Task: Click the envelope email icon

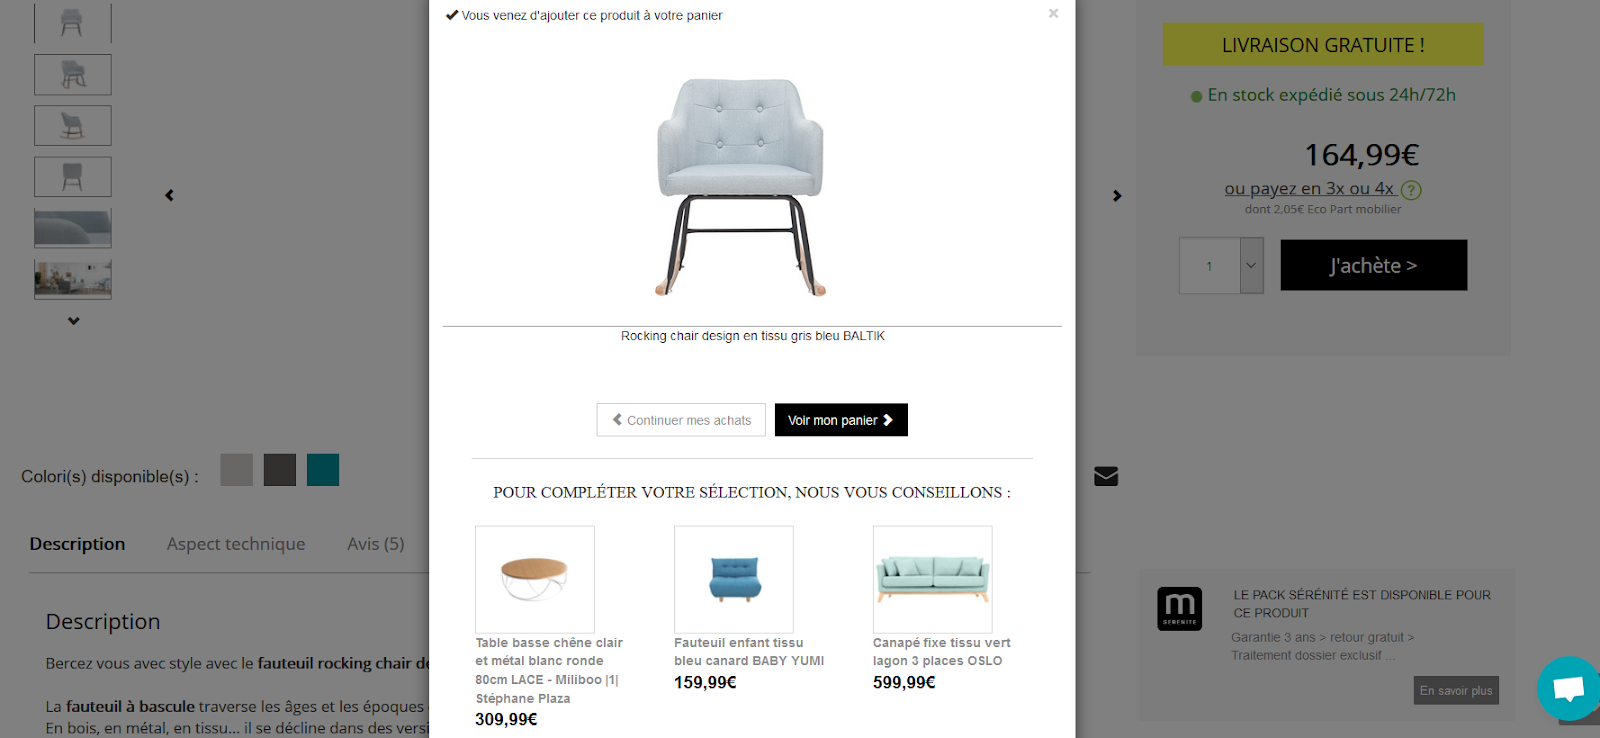Action: [x=1106, y=476]
